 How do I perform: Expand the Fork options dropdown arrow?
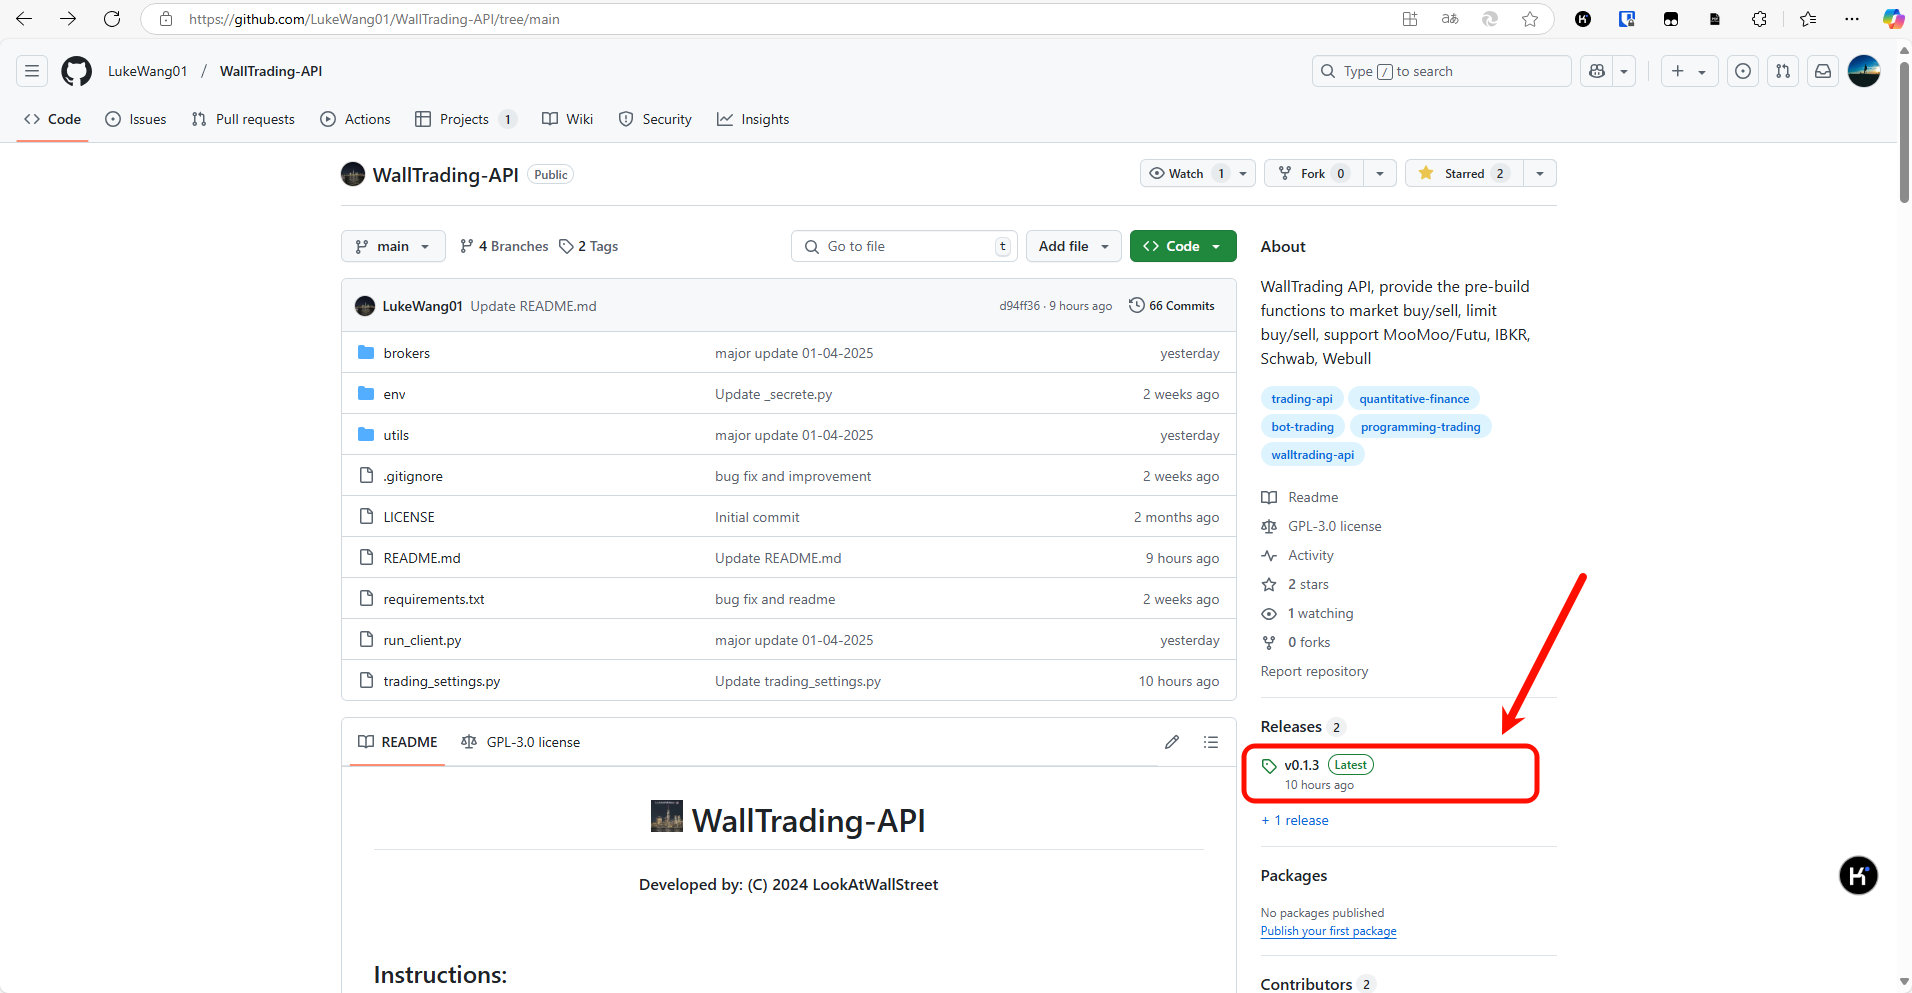1380,173
